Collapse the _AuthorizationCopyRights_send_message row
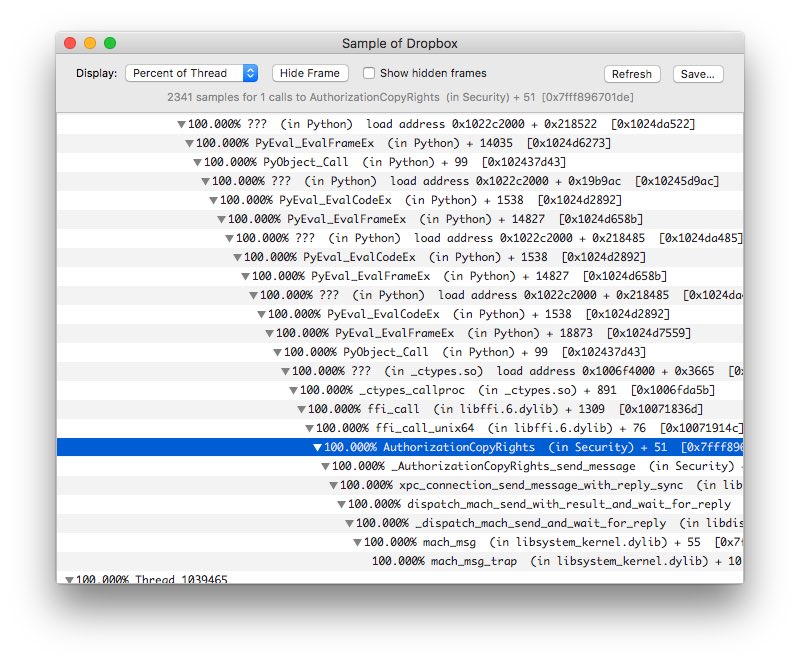This screenshot has width=800, height=664. click(326, 466)
